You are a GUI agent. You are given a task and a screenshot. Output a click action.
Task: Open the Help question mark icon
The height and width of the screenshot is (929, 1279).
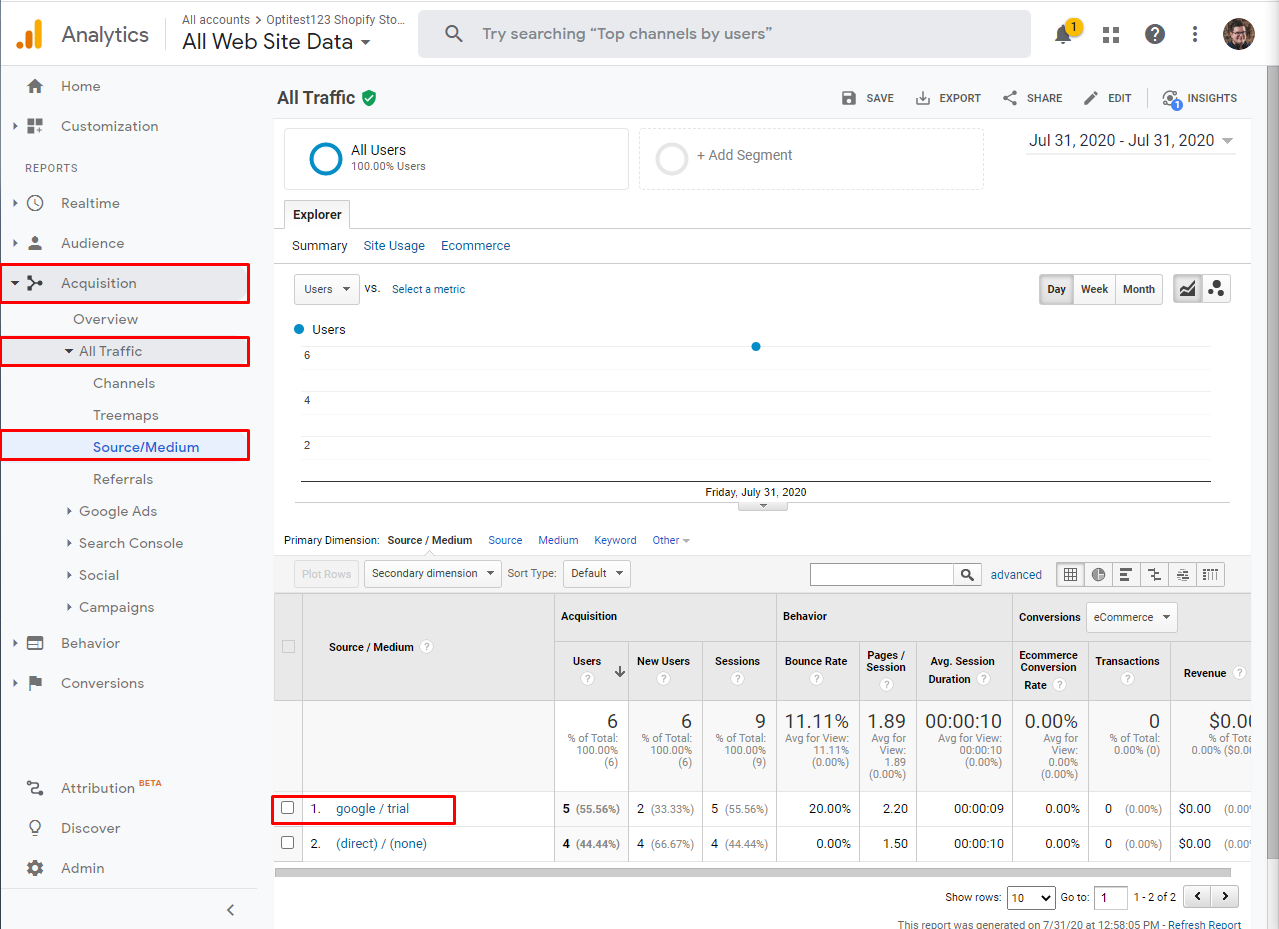tap(1155, 34)
